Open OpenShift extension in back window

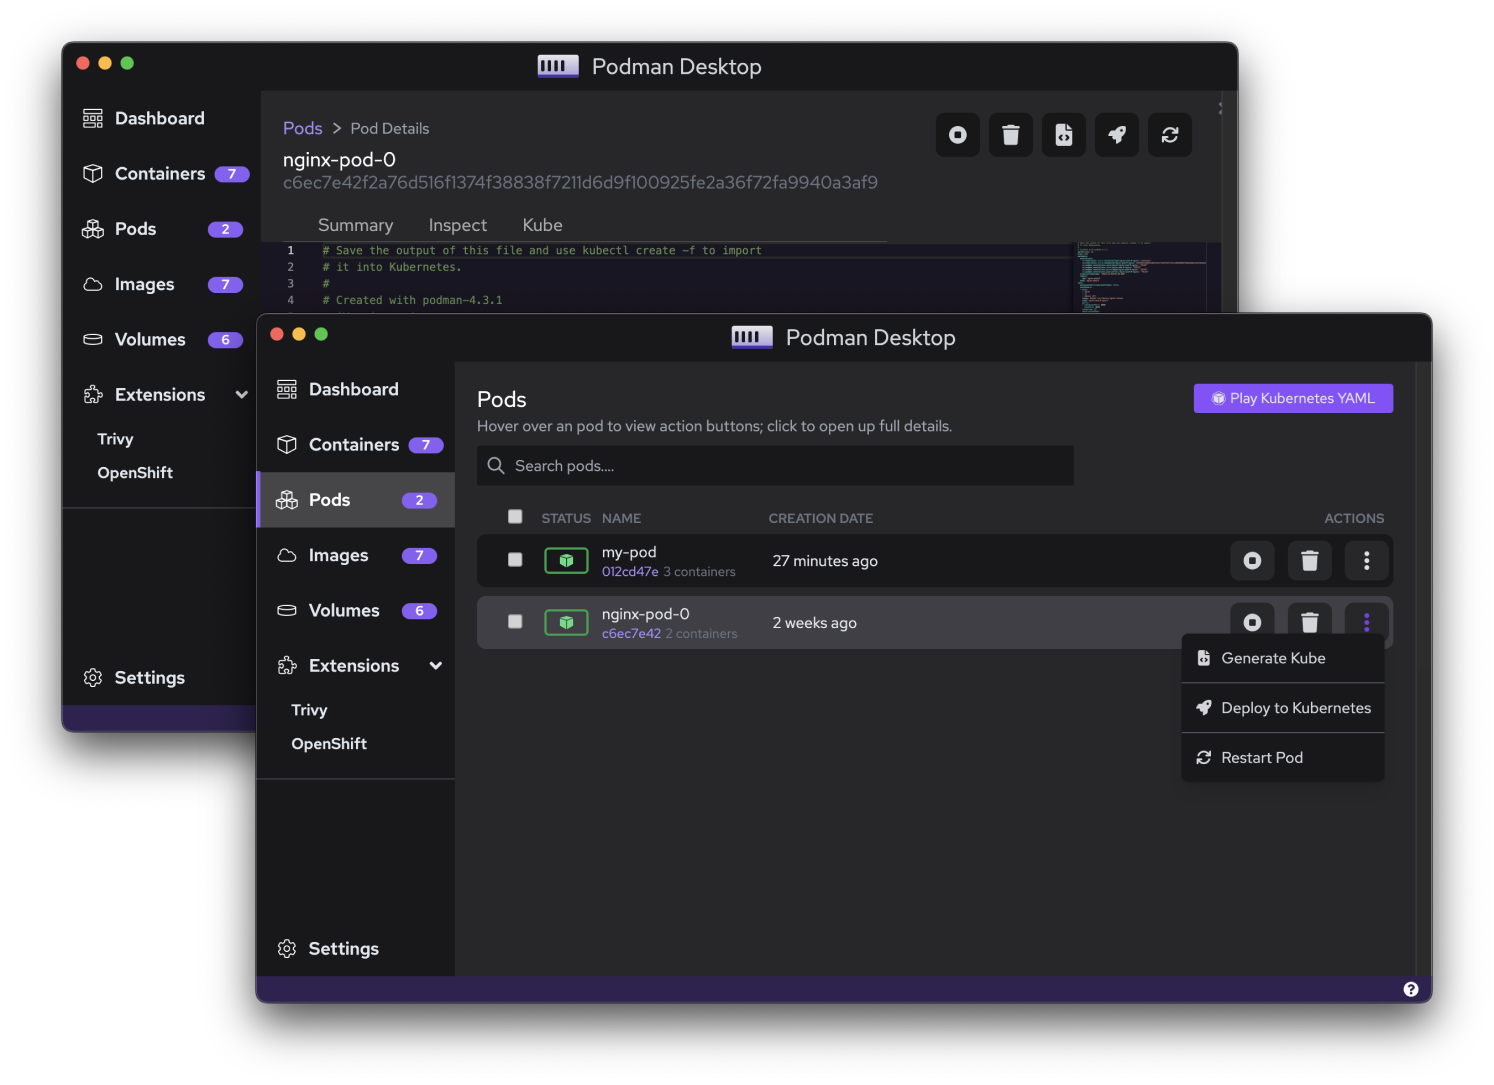(135, 473)
